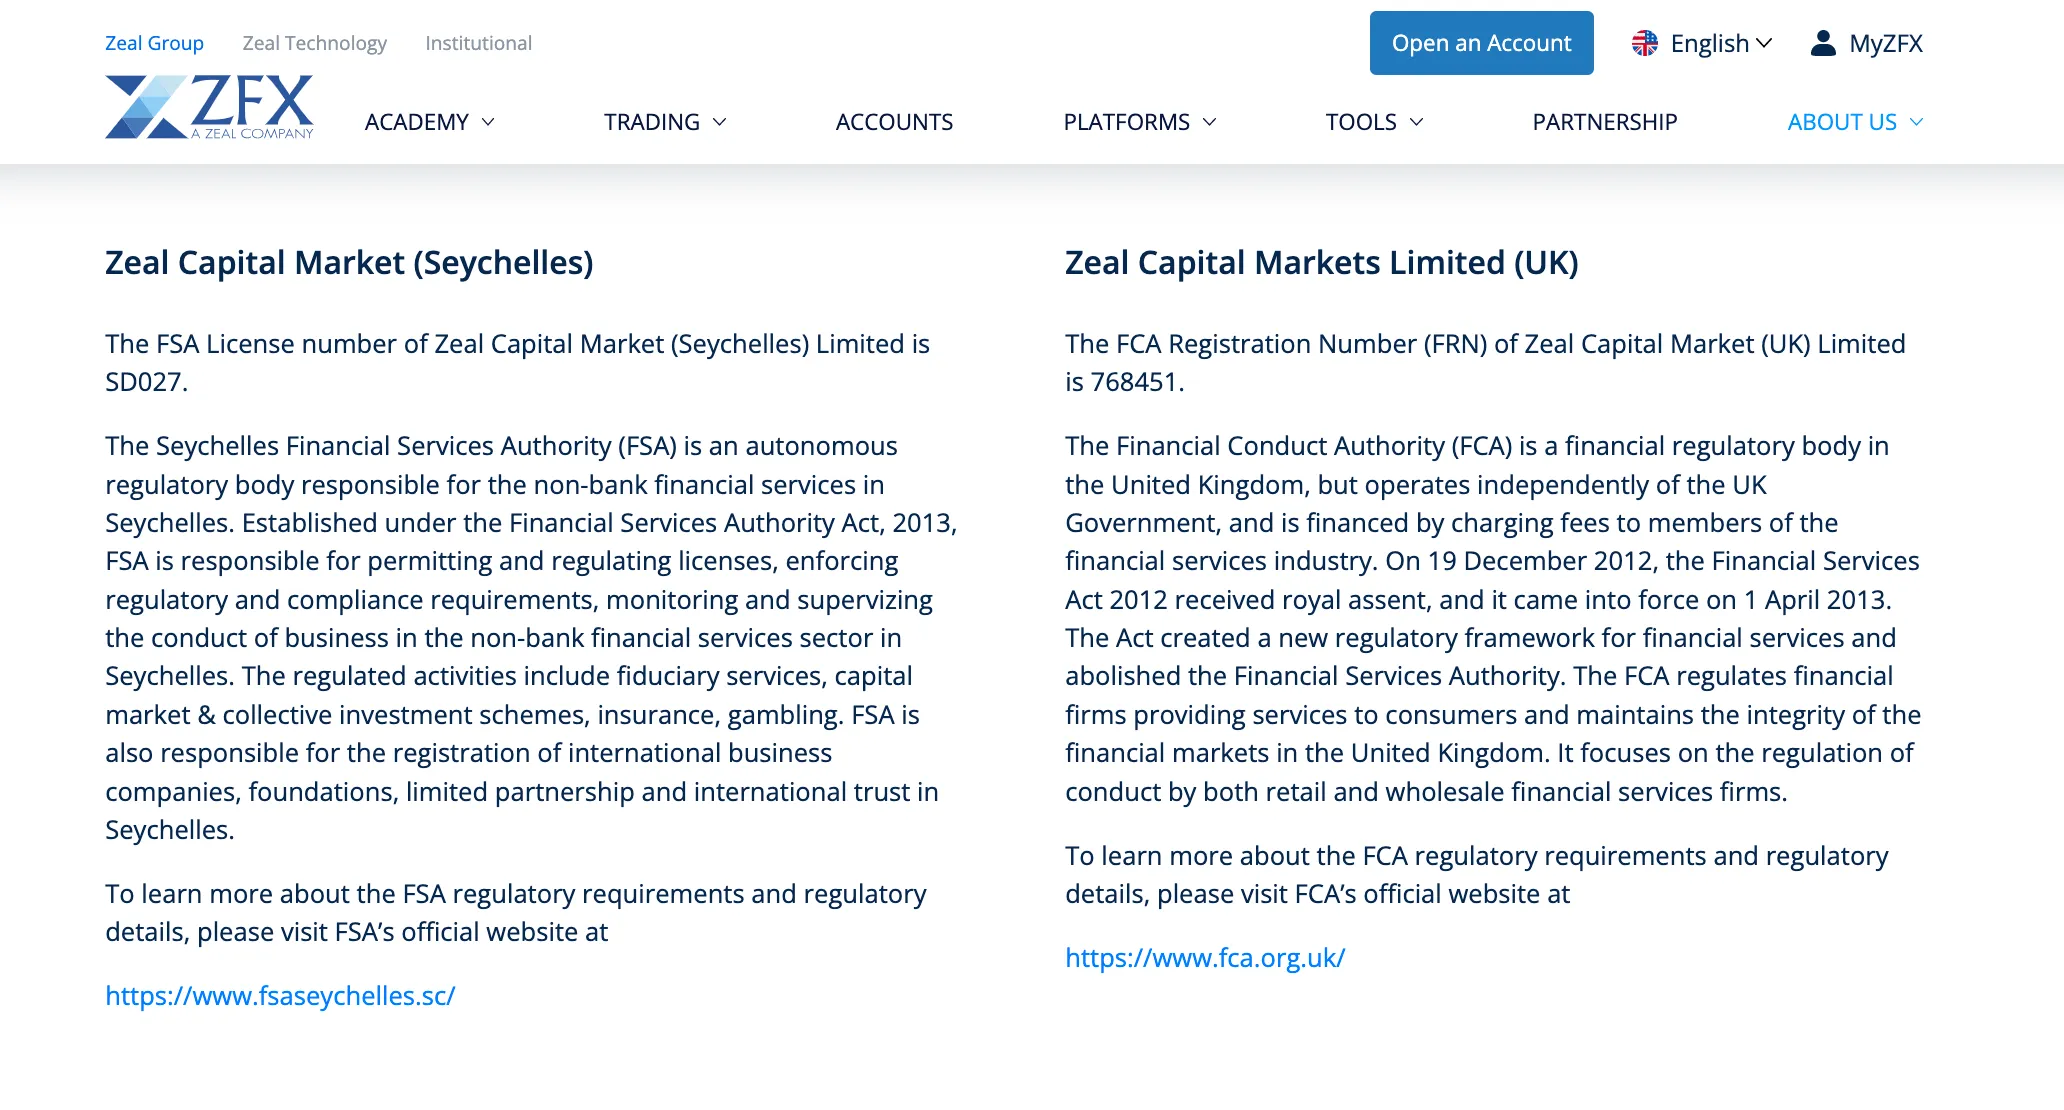
Task: Expand the Academy menu chevron
Action: click(488, 122)
